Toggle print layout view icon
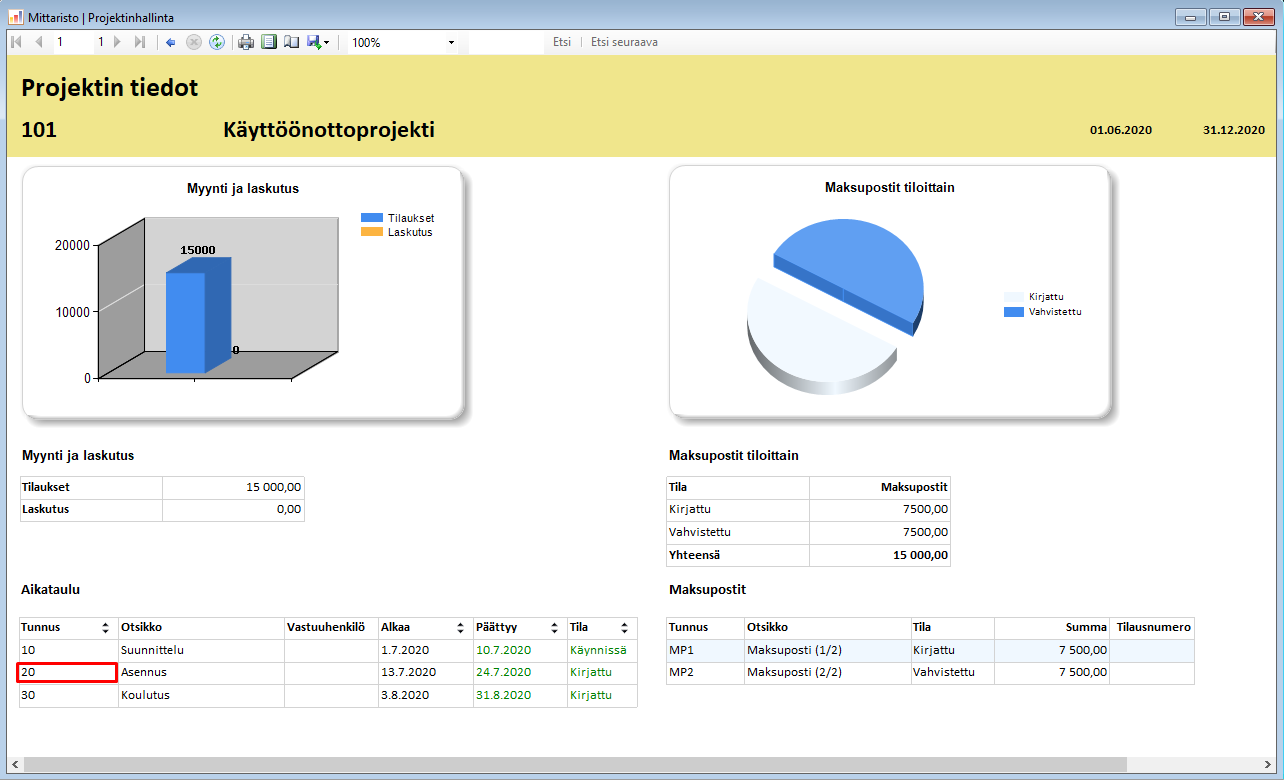 (269, 42)
